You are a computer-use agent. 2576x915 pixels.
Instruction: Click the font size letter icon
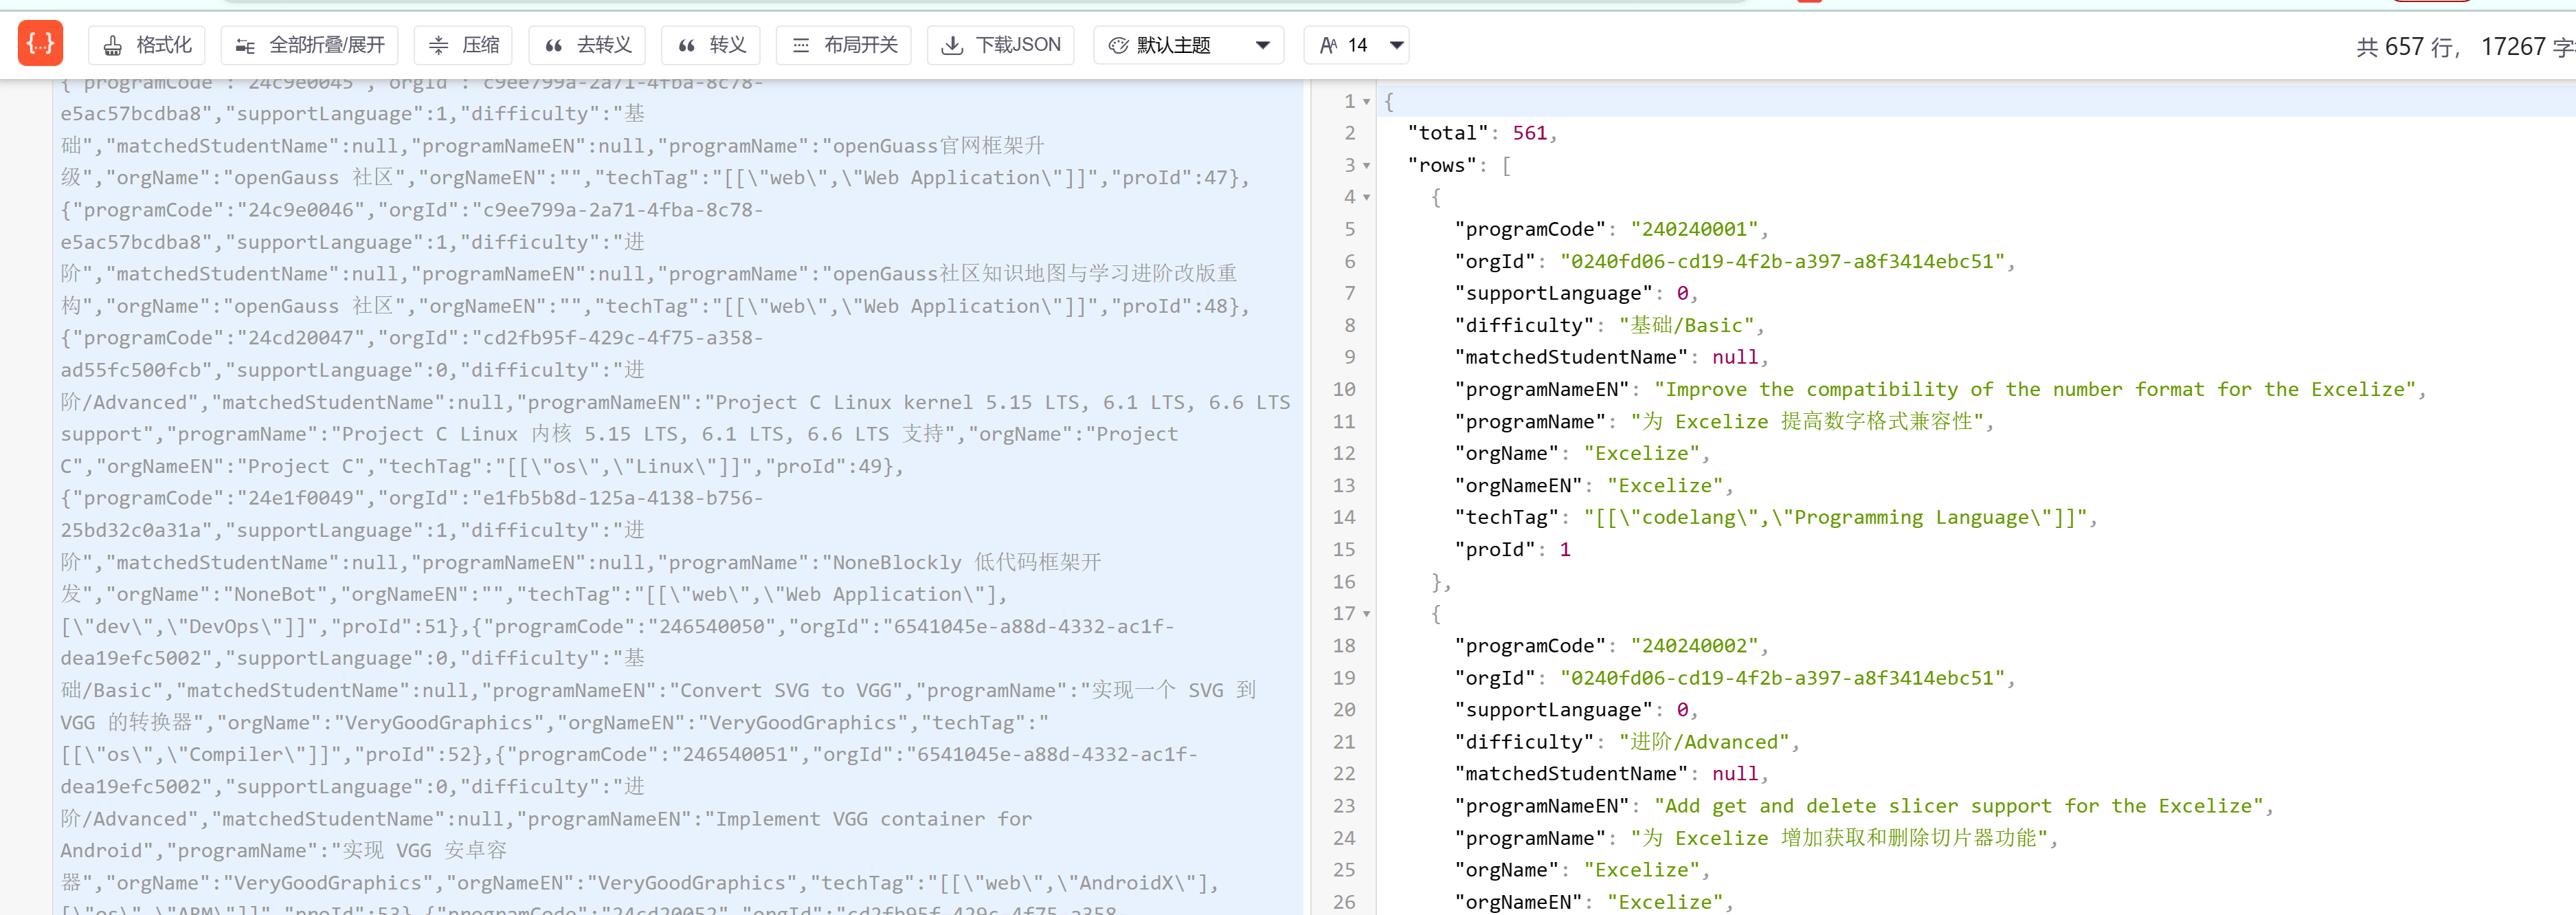pyautogui.click(x=1328, y=46)
